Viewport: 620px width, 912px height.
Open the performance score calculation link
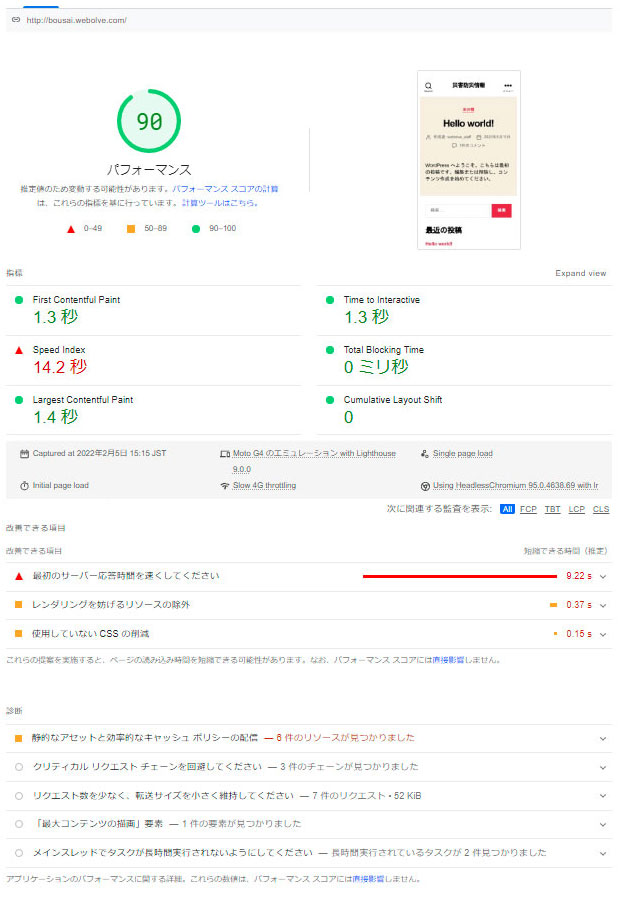click(225, 189)
